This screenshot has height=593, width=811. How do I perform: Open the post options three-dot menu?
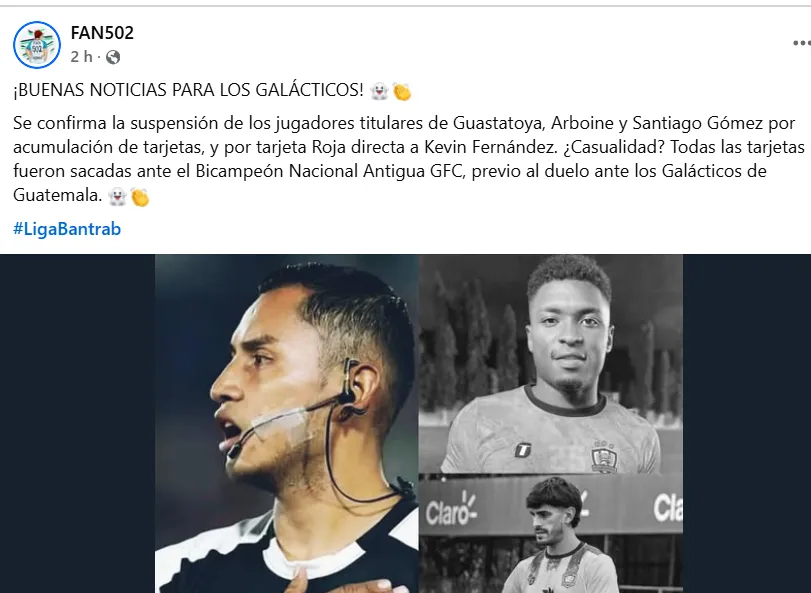pos(802,43)
